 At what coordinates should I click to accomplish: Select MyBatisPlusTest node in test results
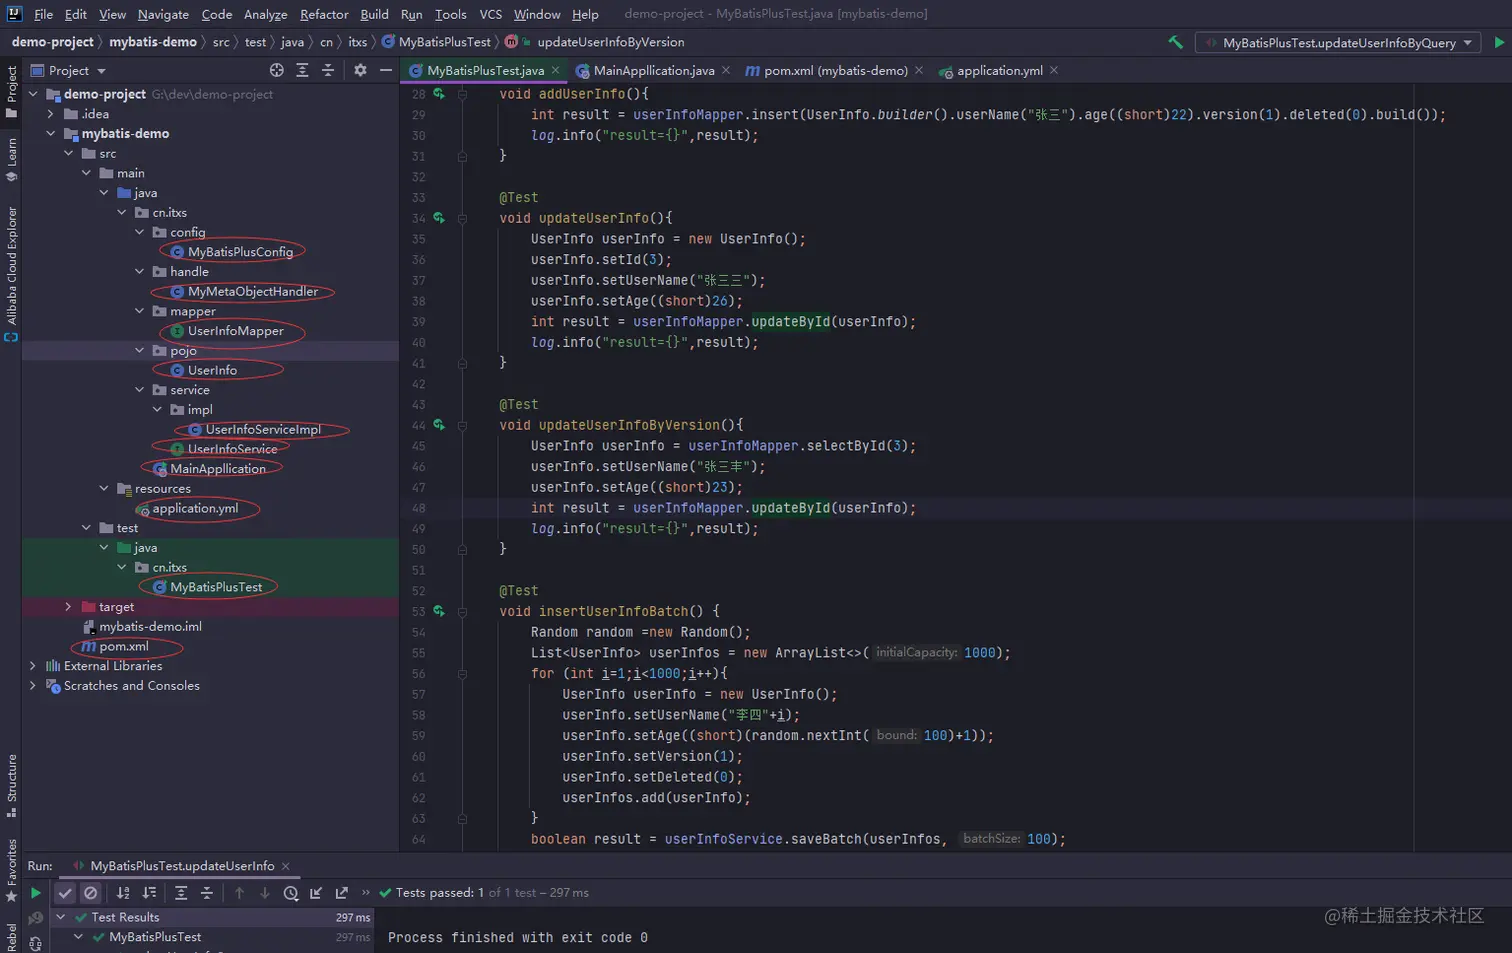pyautogui.click(x=155, y=937)
